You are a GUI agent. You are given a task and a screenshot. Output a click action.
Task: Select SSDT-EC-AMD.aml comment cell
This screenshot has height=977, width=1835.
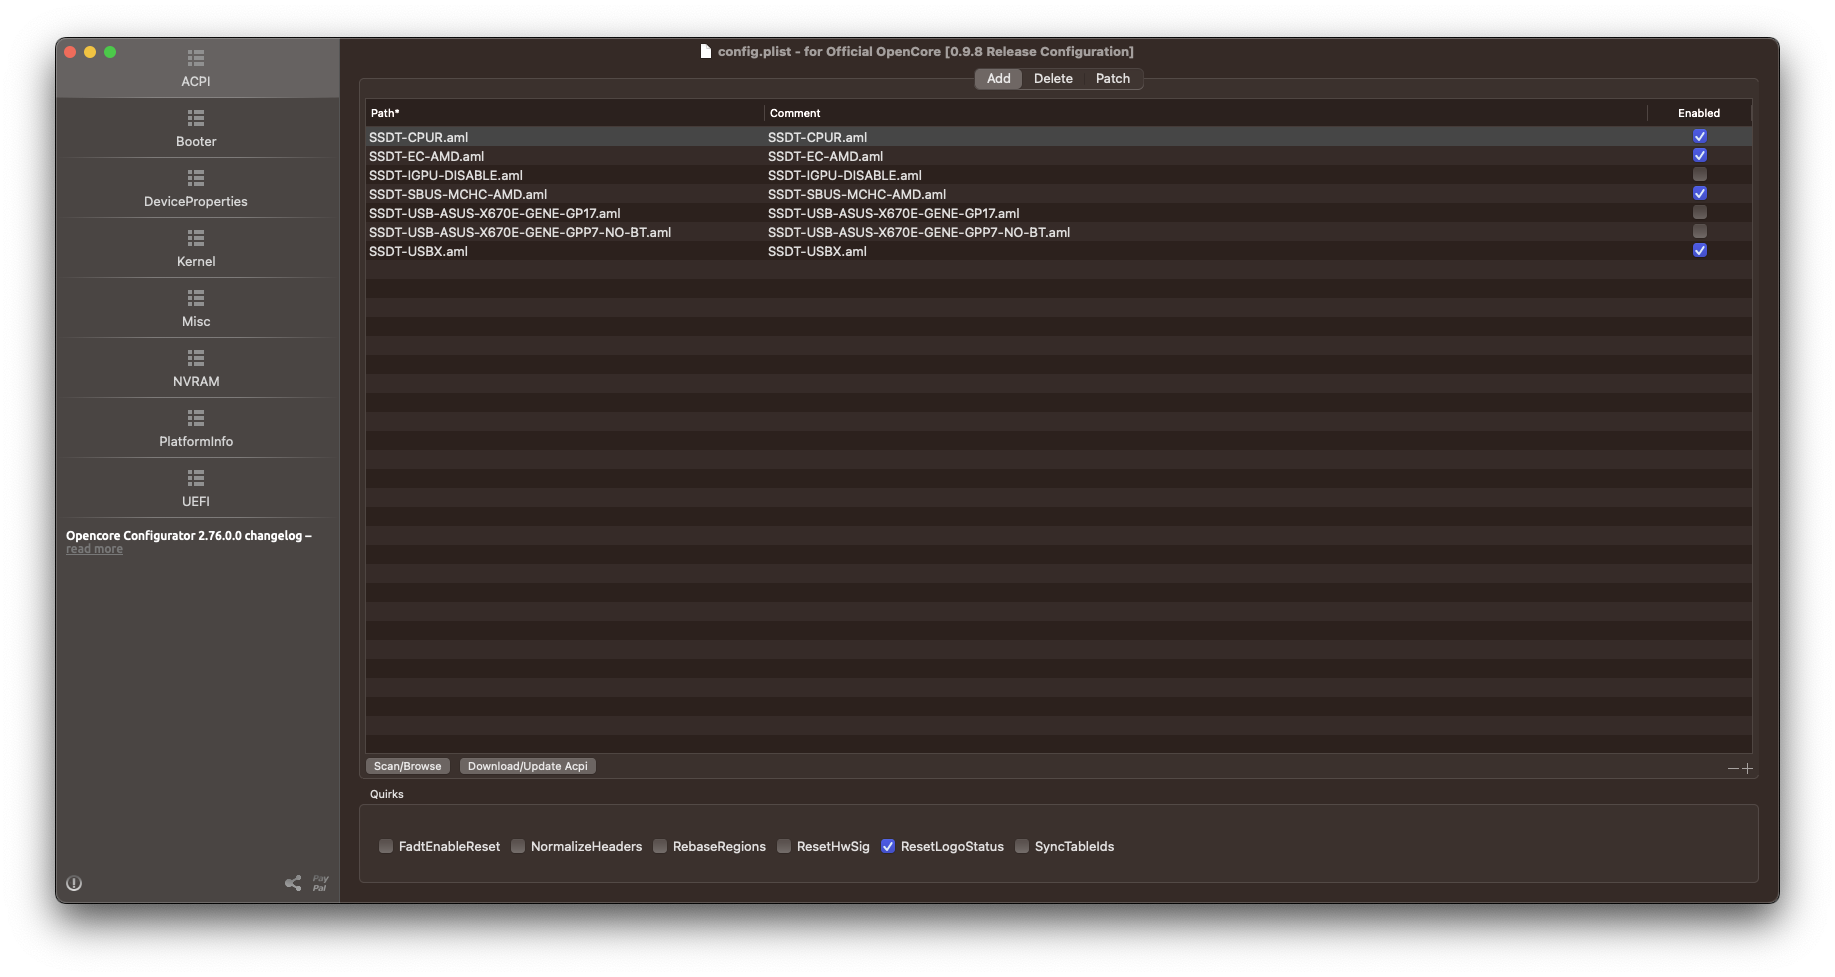[x=1206, y=156]
